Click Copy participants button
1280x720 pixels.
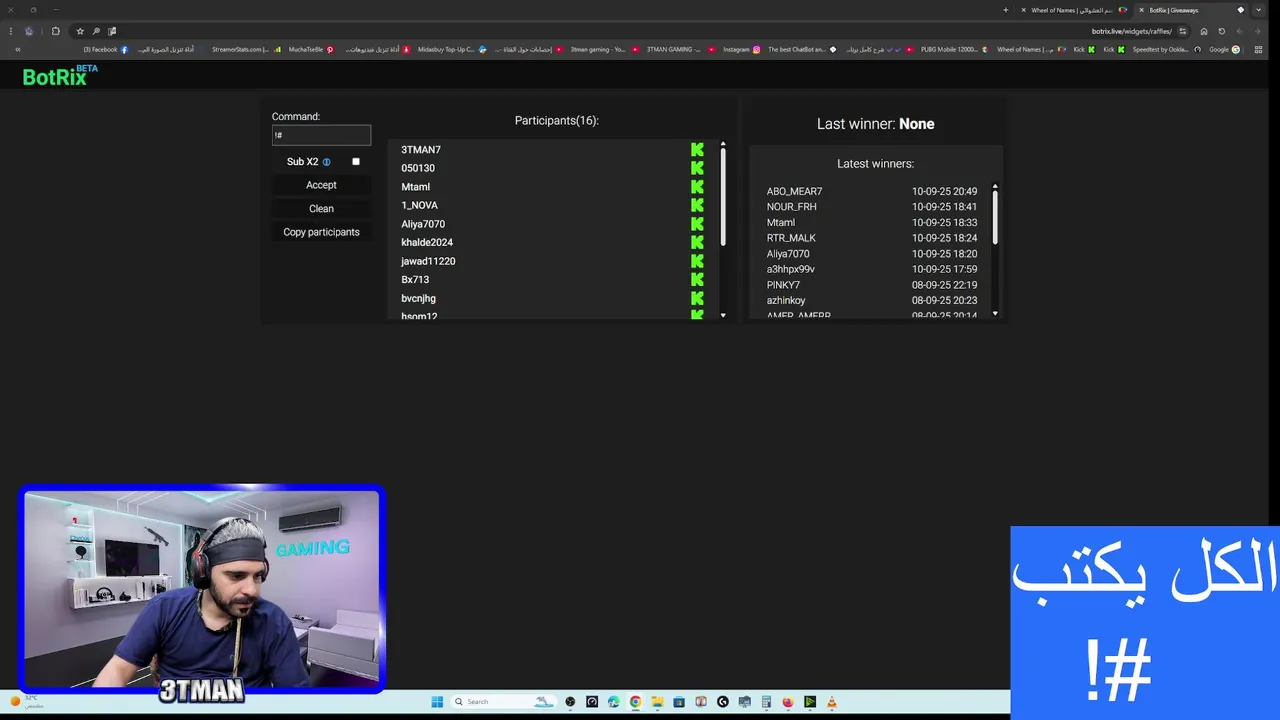(x=321, y=232)
